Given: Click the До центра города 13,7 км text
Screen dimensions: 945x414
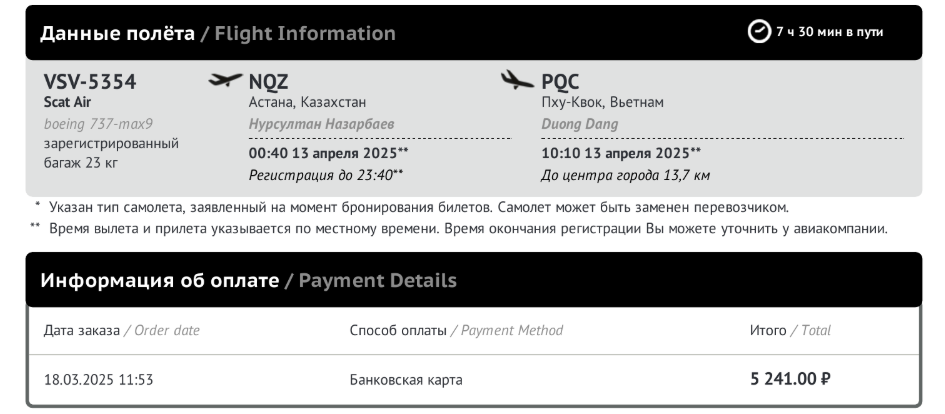Looking at the screenshot, I should (x=625, y=175).
